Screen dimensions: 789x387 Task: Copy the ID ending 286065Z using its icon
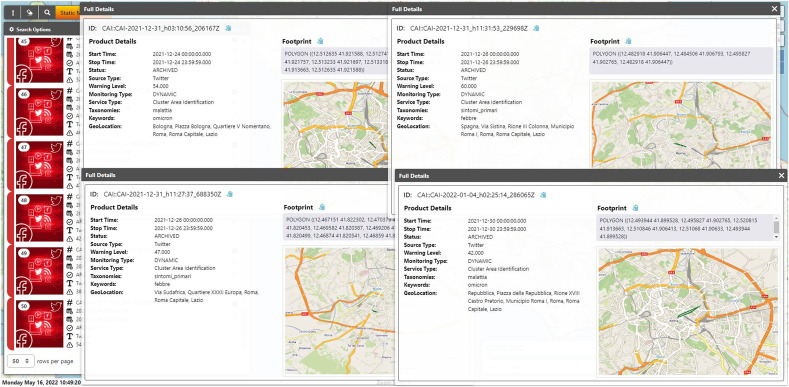(x=543, y=195)
